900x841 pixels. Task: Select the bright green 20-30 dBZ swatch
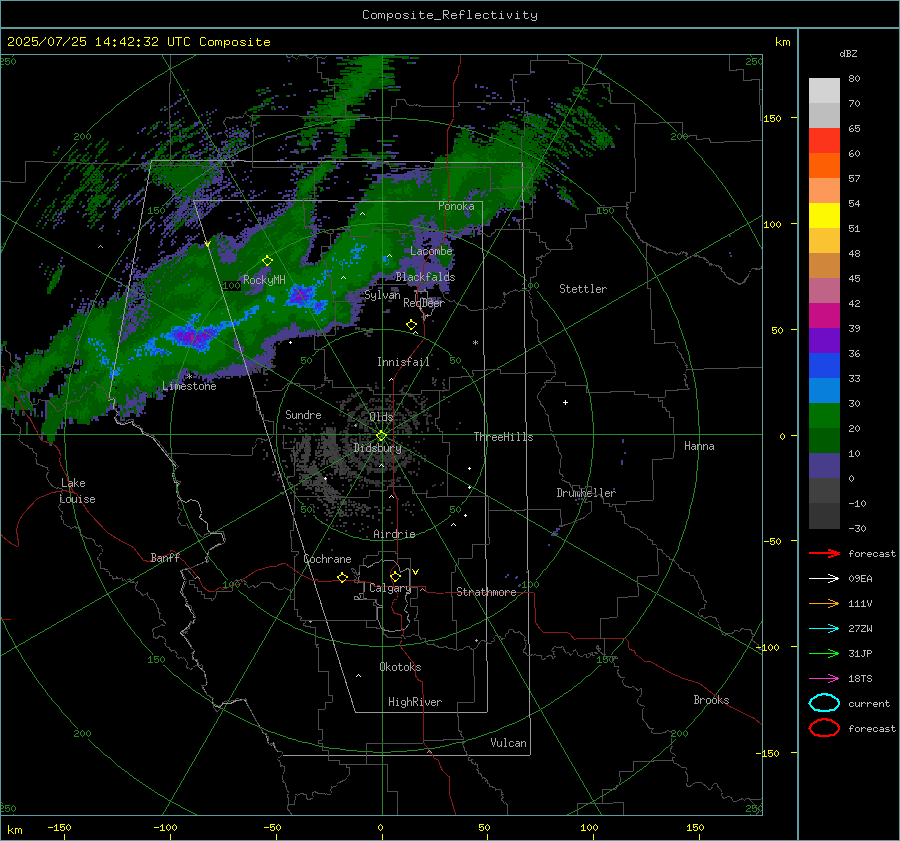click(824, 416)
